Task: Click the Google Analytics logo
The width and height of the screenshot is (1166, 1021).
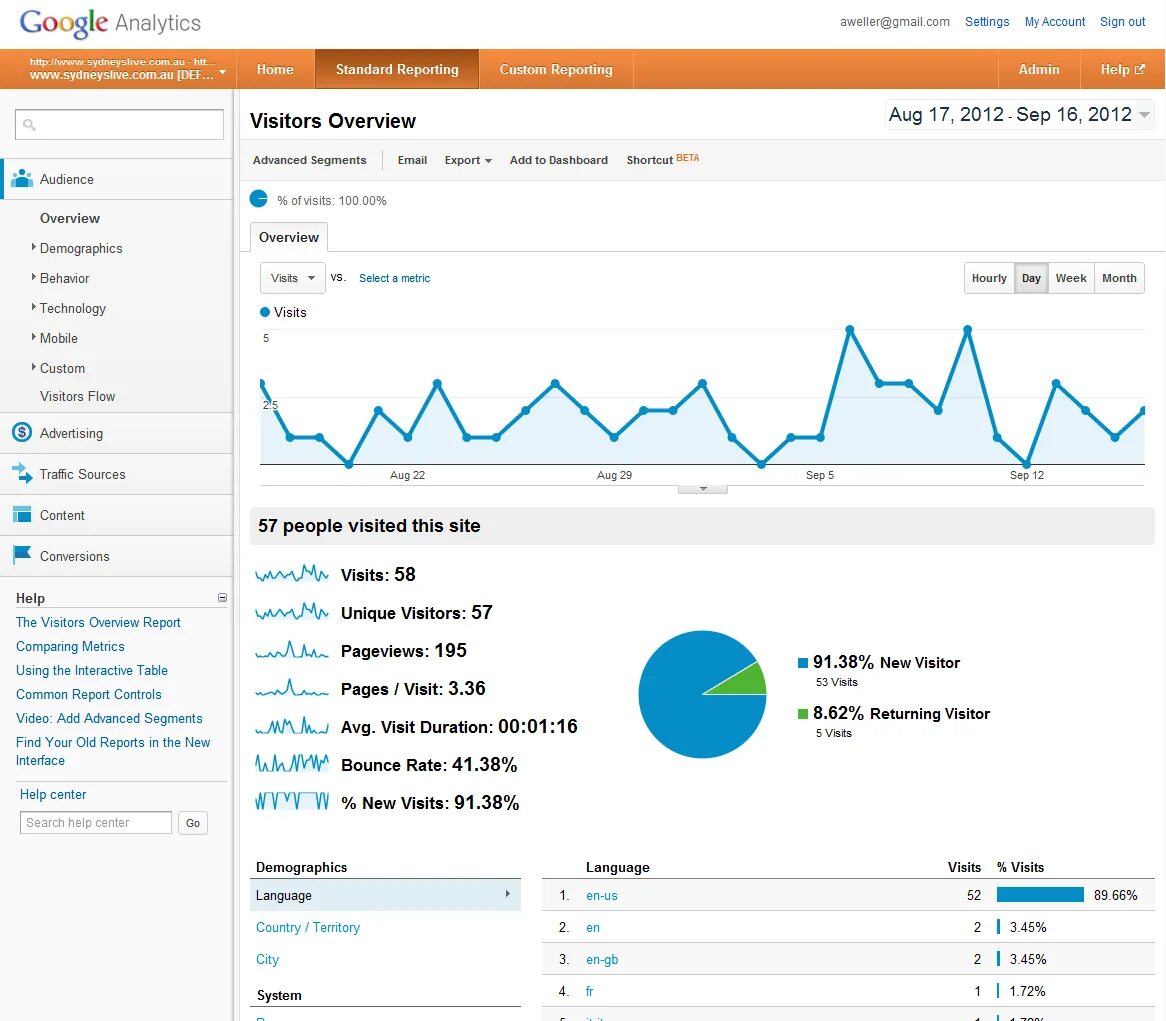Action: pos(110,23)
